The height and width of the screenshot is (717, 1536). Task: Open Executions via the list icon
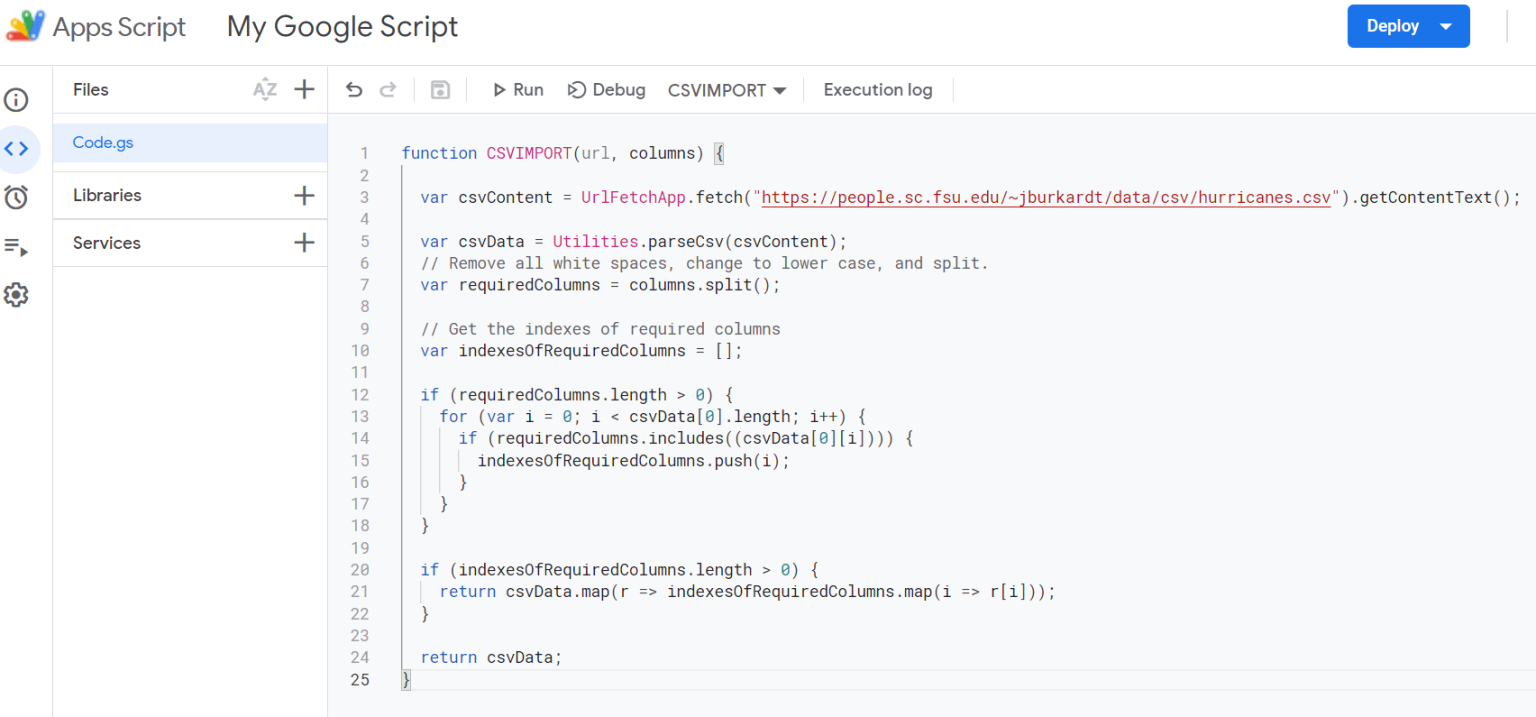coord(18,246)
